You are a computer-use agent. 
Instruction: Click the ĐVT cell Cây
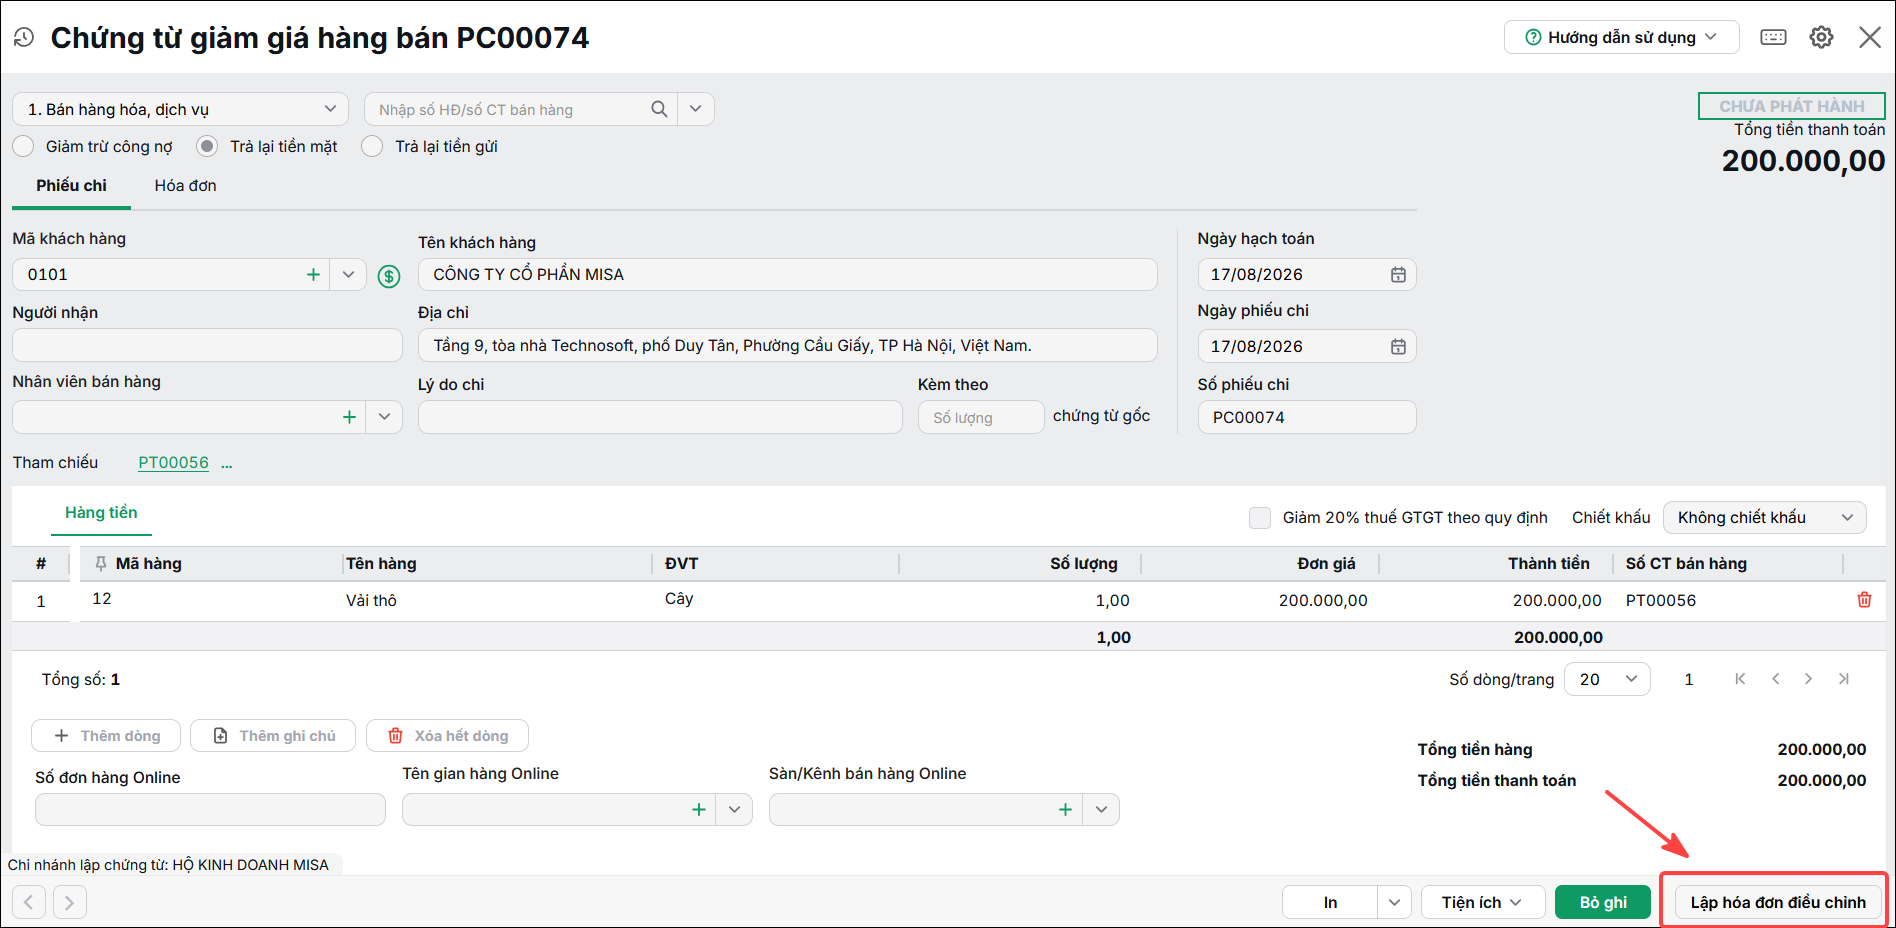[x=776, y=600]
